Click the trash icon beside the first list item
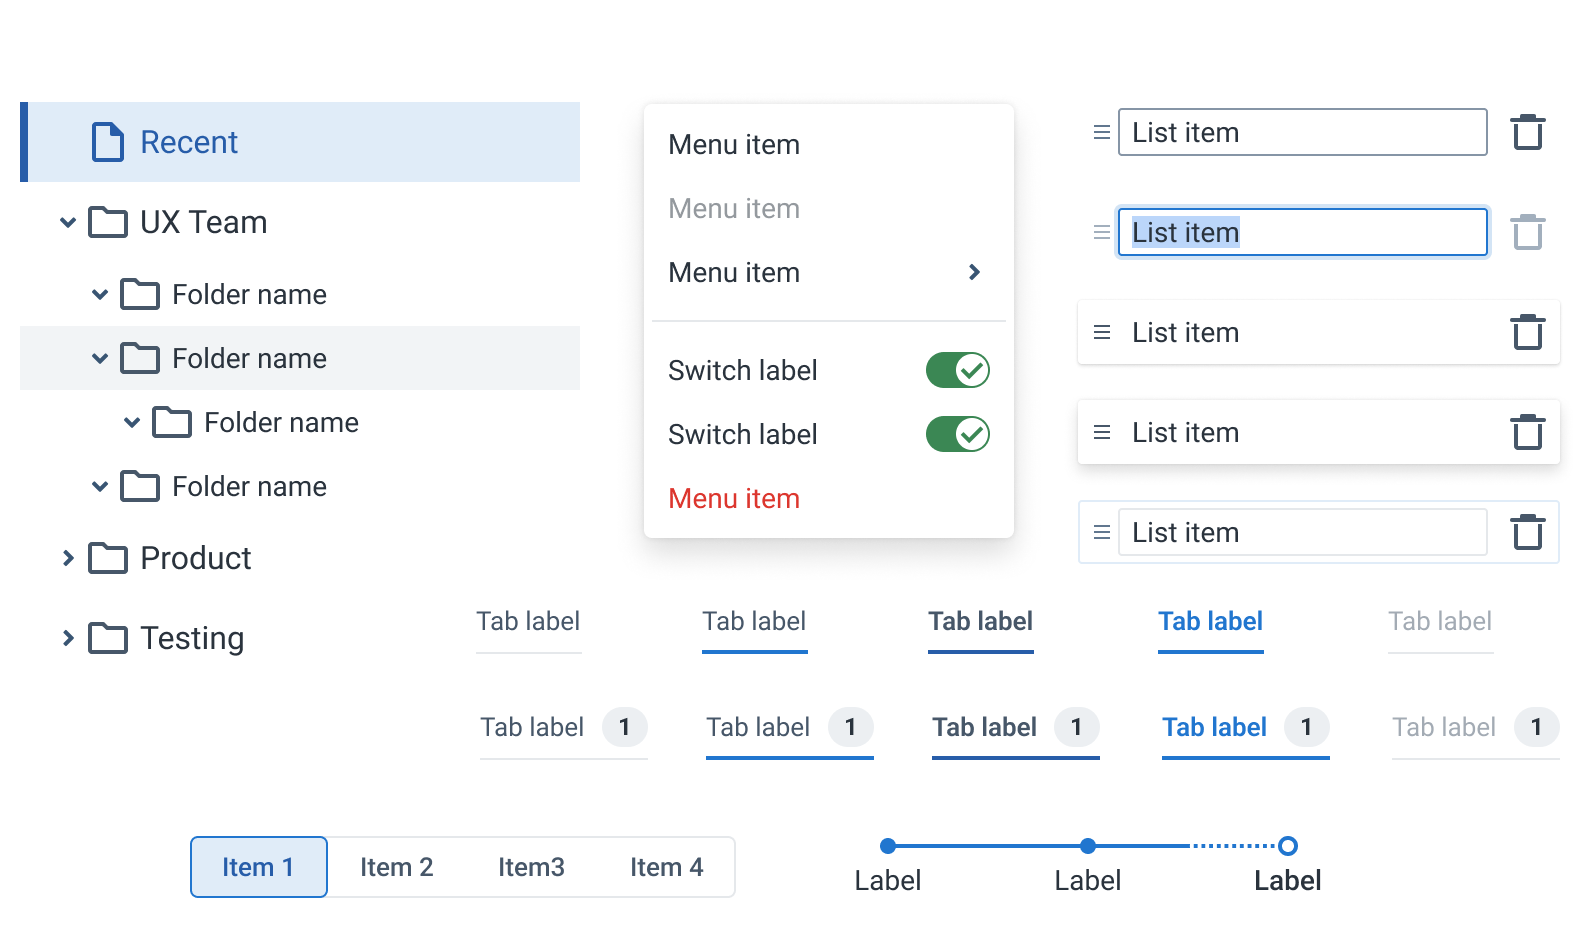The image size is (1576, 940). pyautogui.click(x=1527, y=132)
